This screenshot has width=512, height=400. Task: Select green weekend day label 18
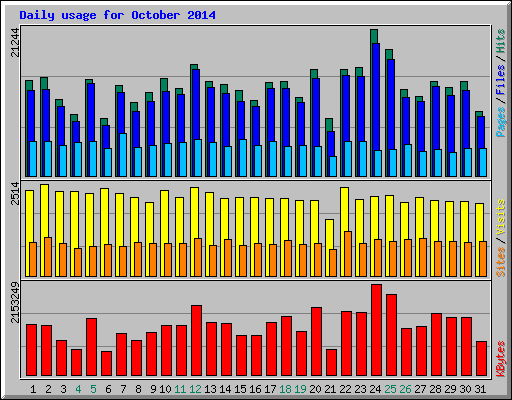click(285, 389)
